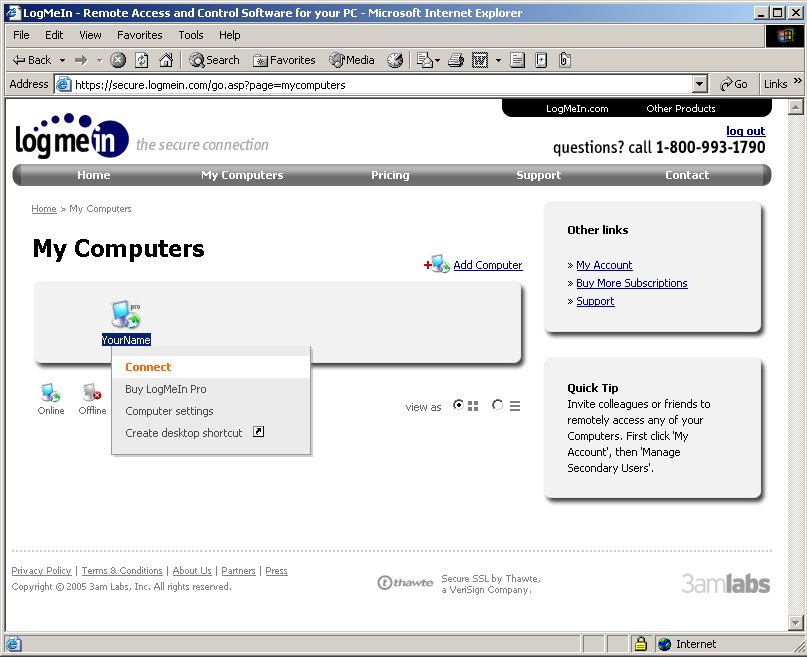Choose Create desktop shortcut menu entry

pos(211,433)
